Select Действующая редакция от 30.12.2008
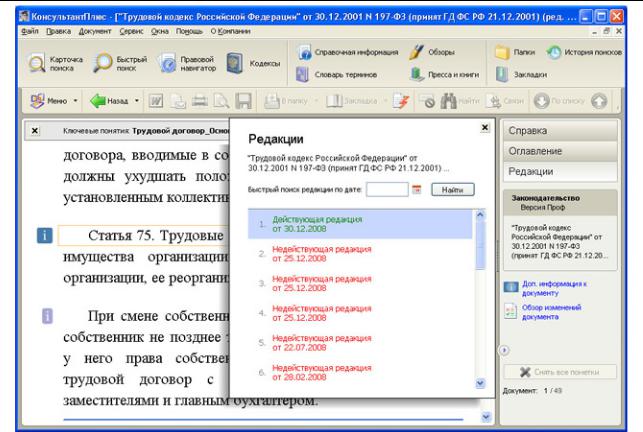 [360, 224]
